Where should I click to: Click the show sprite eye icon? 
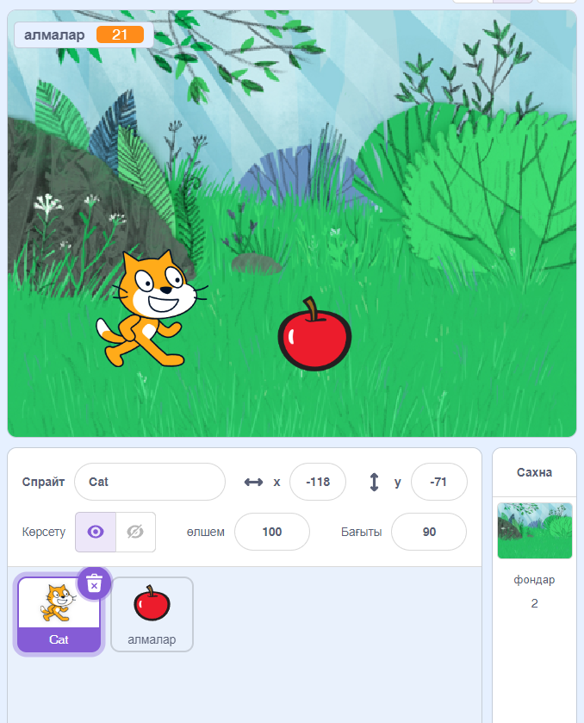[95, 532]
